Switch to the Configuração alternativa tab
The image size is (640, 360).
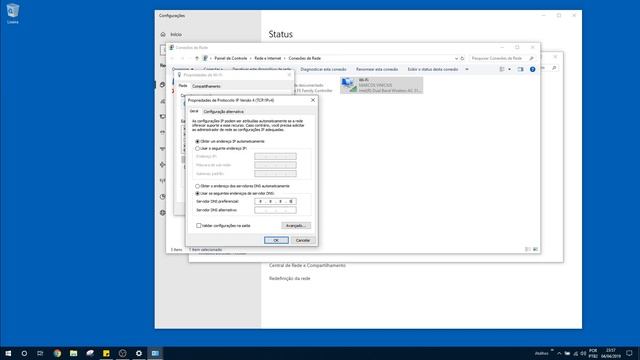coord(224,111)
